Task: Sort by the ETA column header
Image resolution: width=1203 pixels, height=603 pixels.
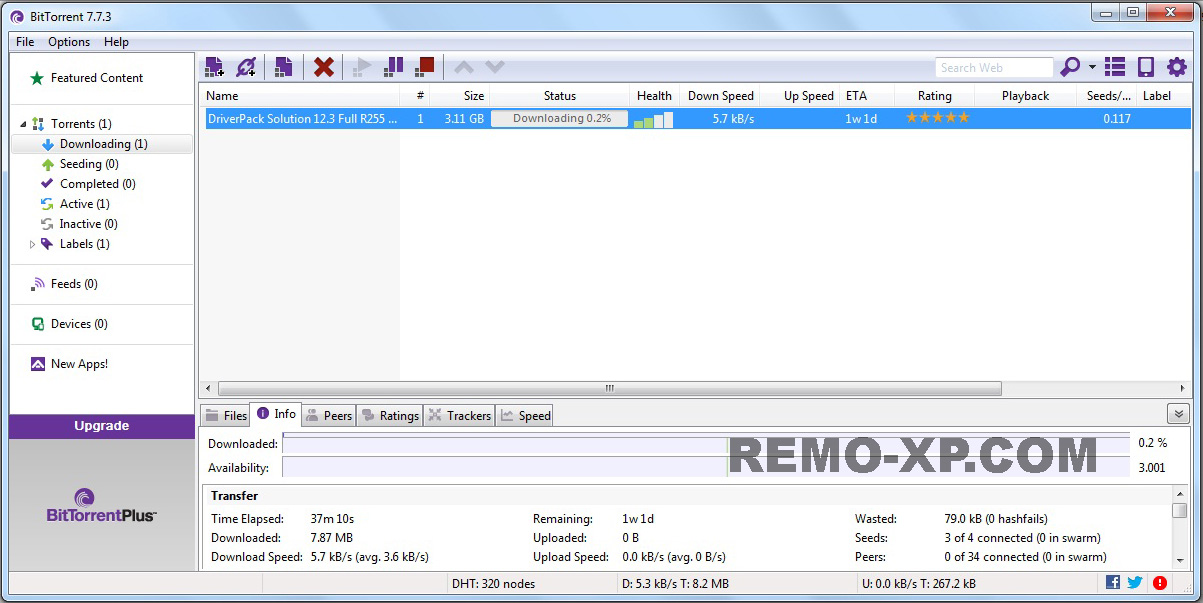Action: click(866, 96)
